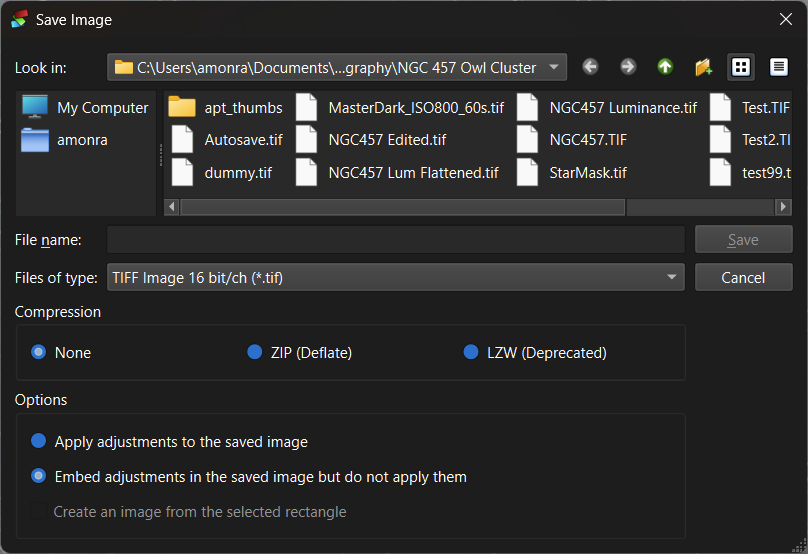Select the None compression option
The image size is (808, 554).
(39, 352)
